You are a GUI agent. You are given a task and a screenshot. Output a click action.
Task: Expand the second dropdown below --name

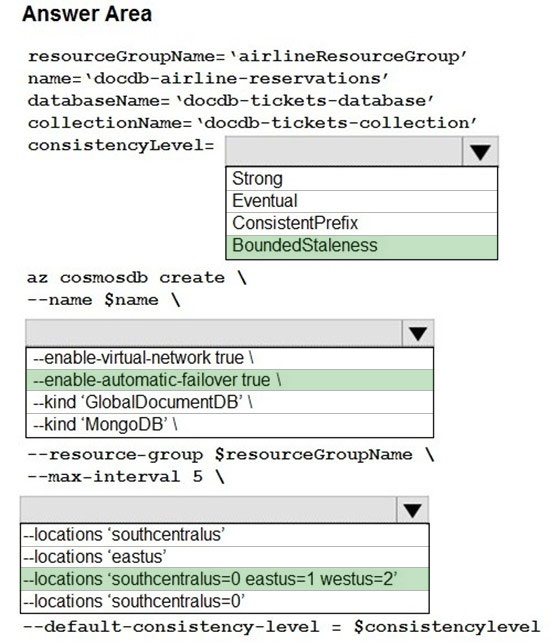(x=418, y=333)
